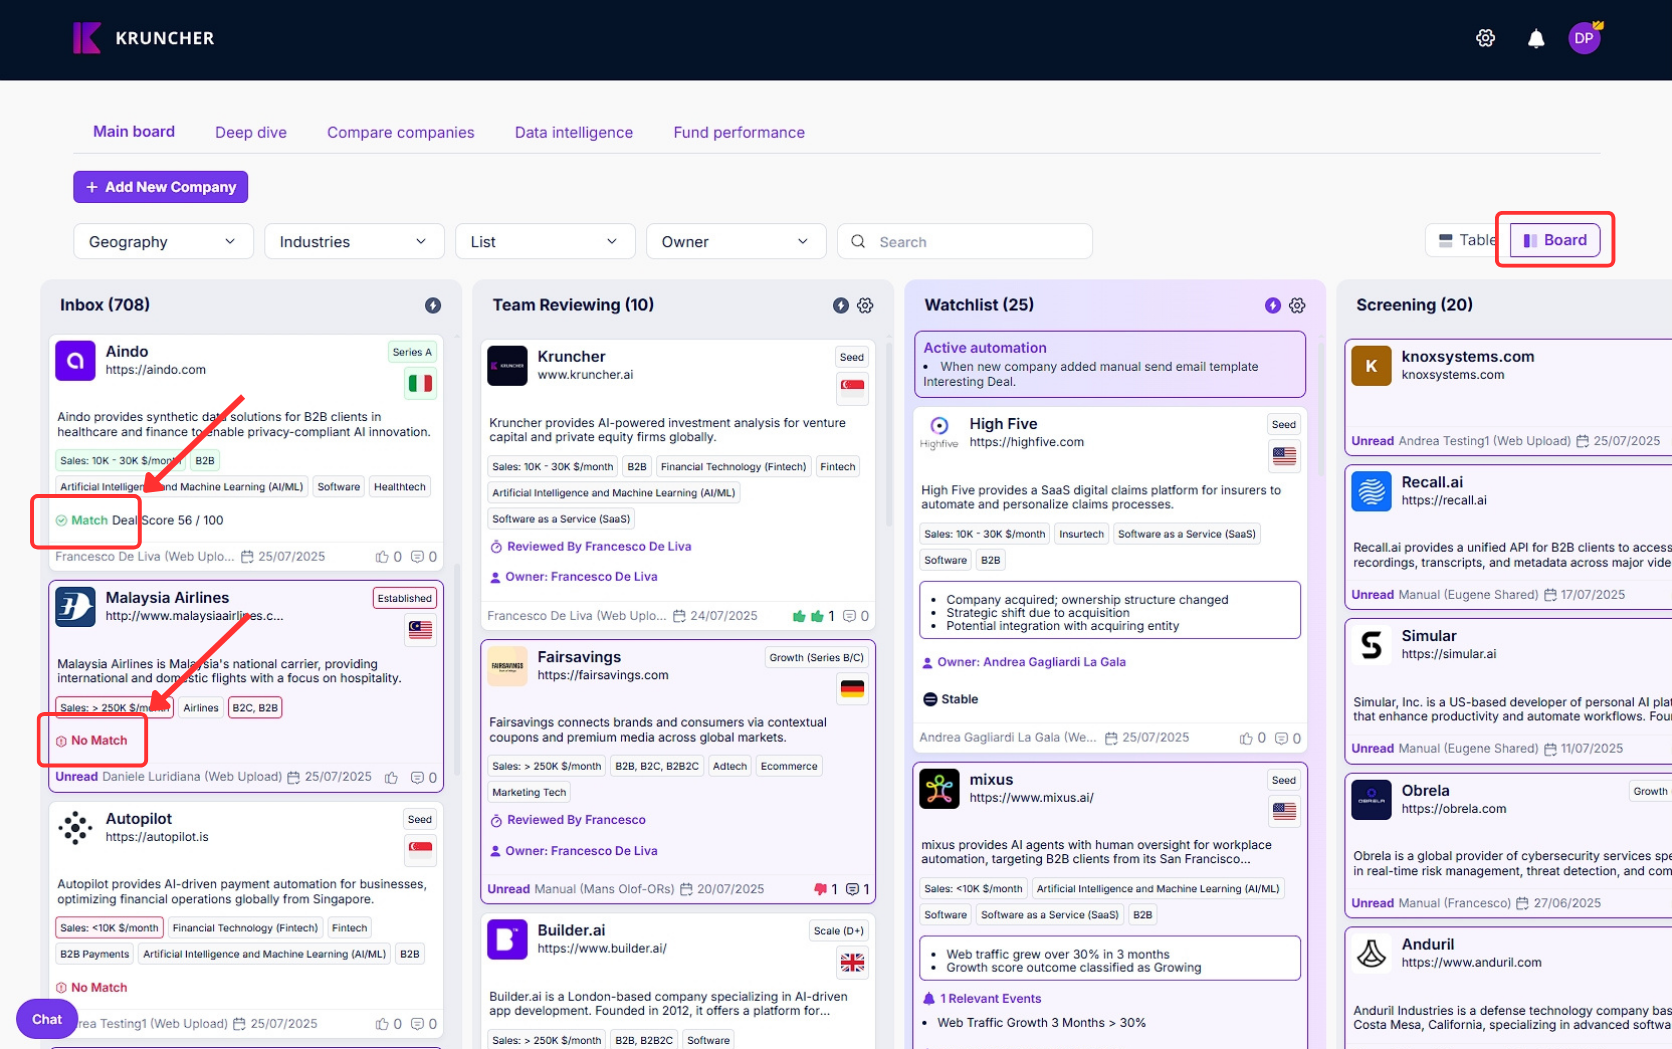Screen dimensions: 1672x1049
Task: Click thumbs up on Malaysia Airlines card
Action: pos(392,777)
